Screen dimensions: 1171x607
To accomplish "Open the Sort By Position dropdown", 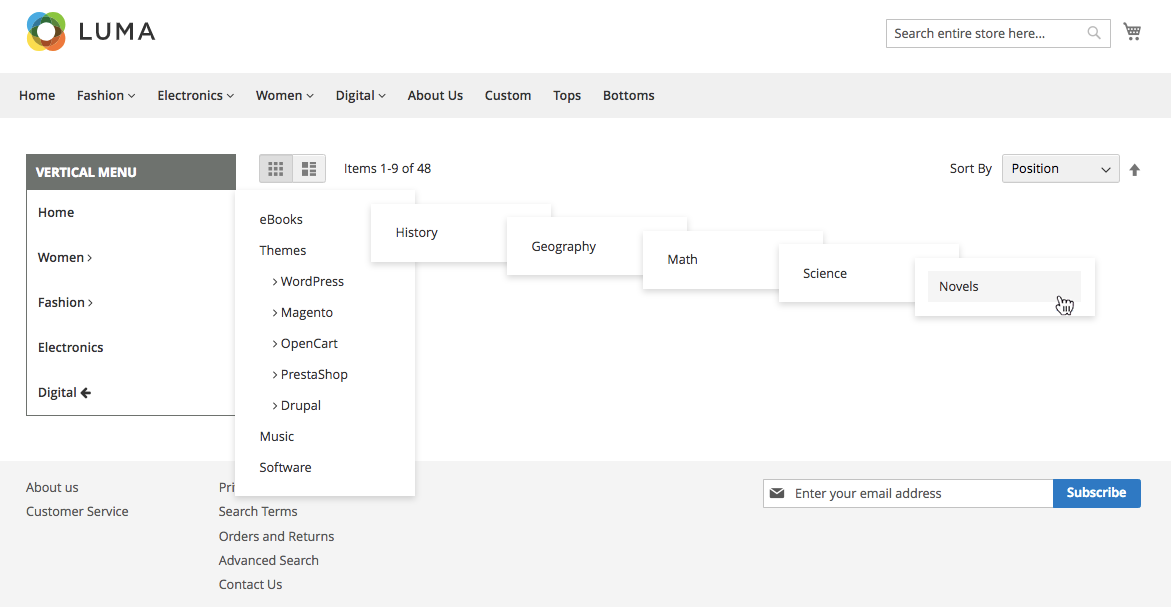I will coord(1060,169).
